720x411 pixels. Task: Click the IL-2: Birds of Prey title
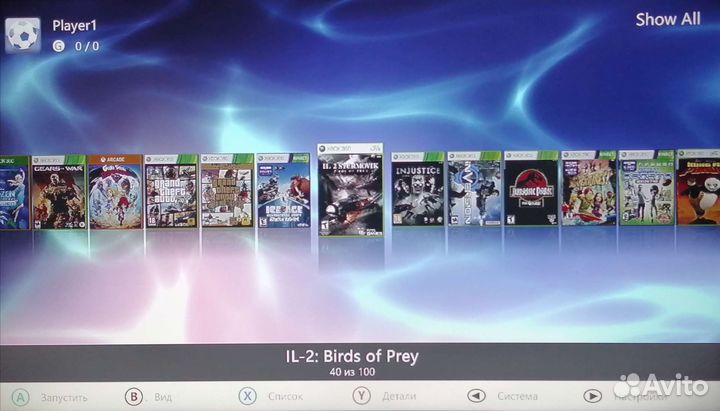[x=352, y=356]
